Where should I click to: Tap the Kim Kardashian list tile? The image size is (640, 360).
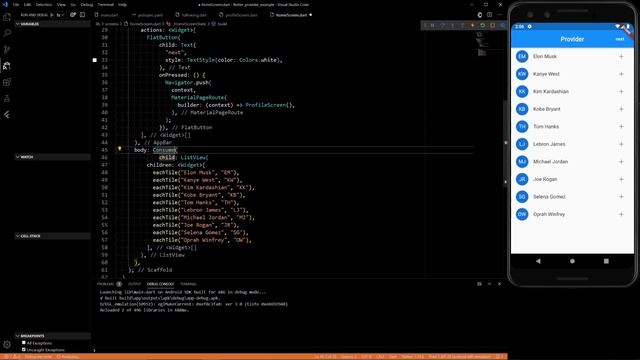click(x=572, y=91)
